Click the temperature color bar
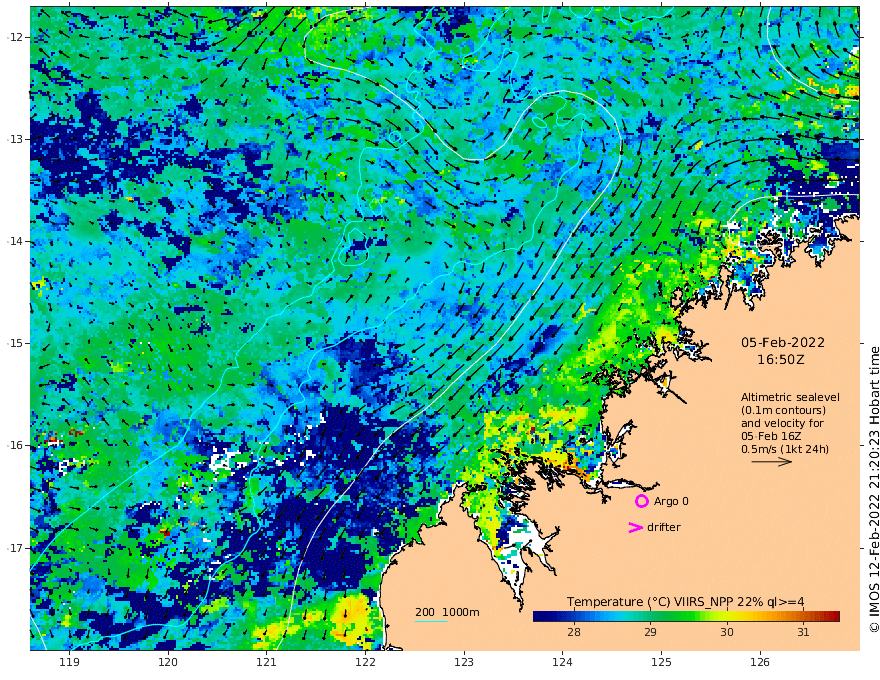880x680 pixels. [686, 616]
